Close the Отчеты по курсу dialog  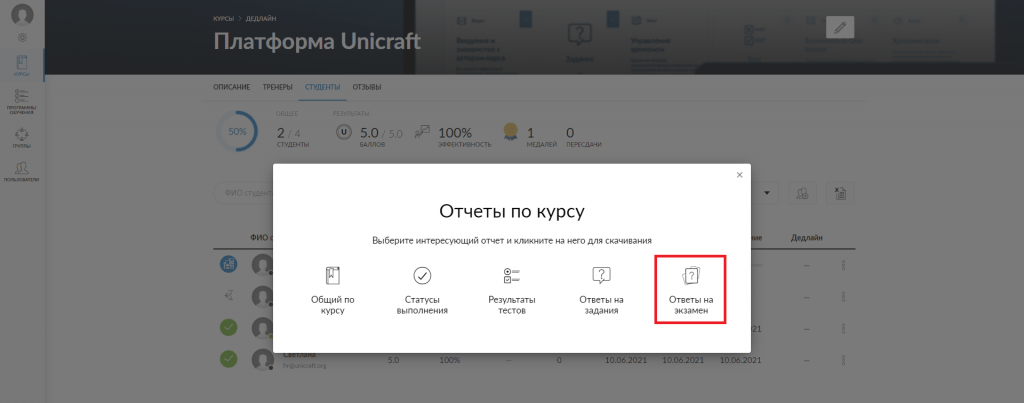(739, 175)
